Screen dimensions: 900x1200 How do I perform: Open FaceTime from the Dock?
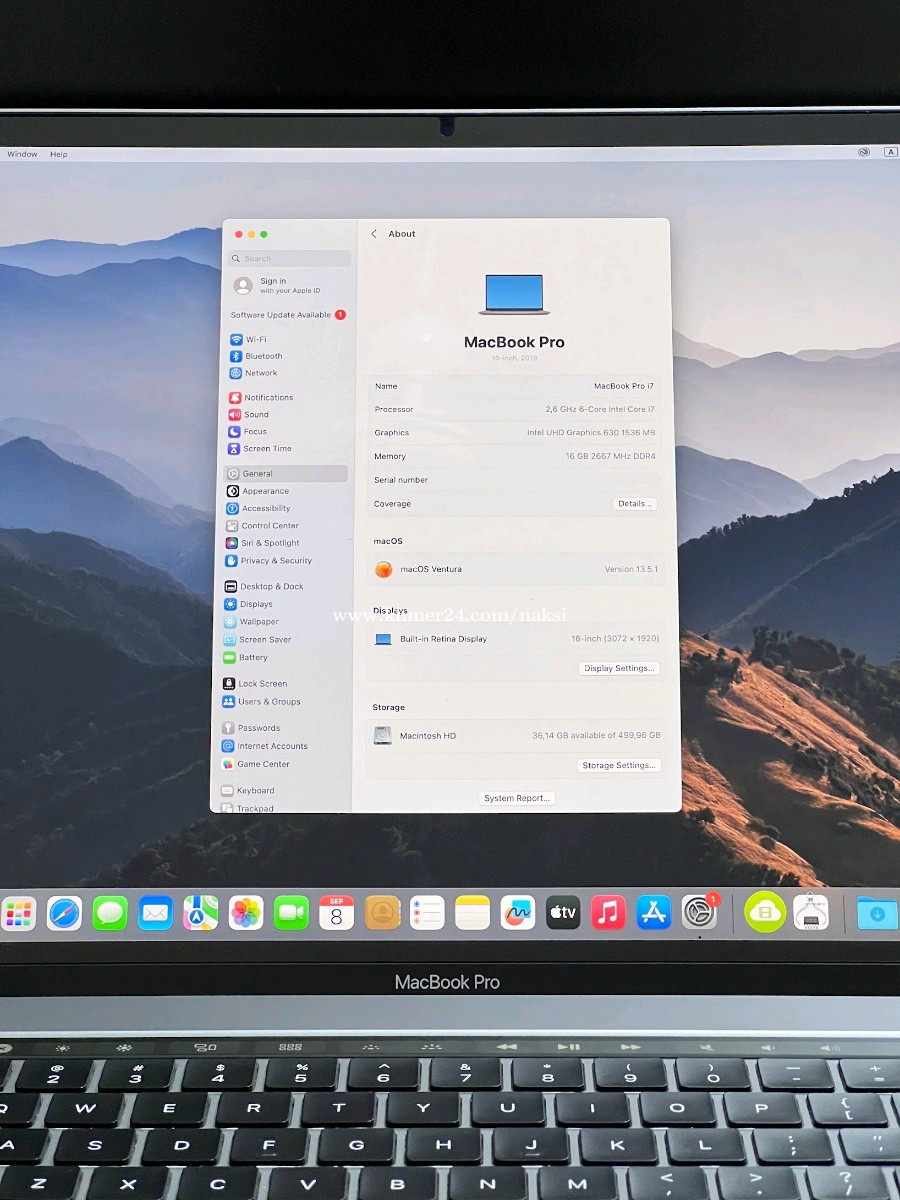pos(291,912)
